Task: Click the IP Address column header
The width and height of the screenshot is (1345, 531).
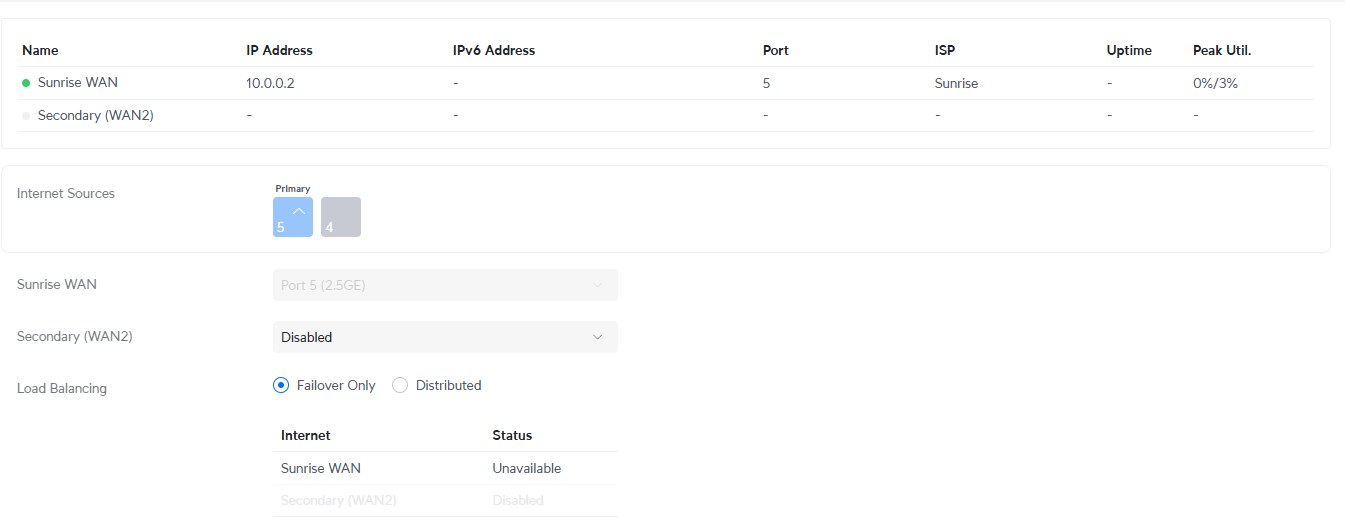Action: pos(279,50)
